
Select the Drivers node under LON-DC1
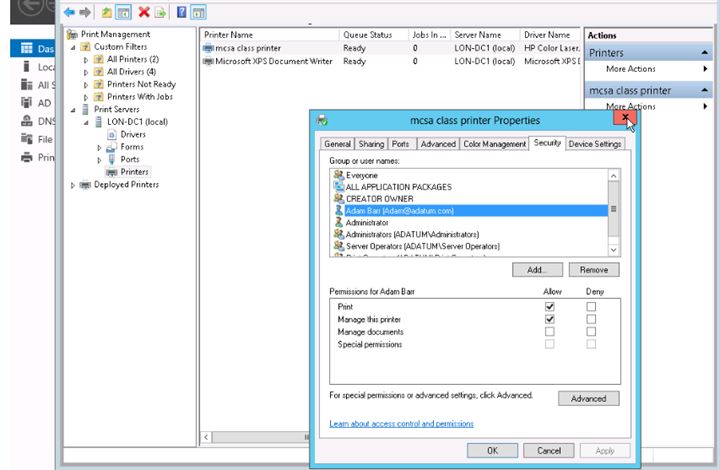[x=132, y=134]
